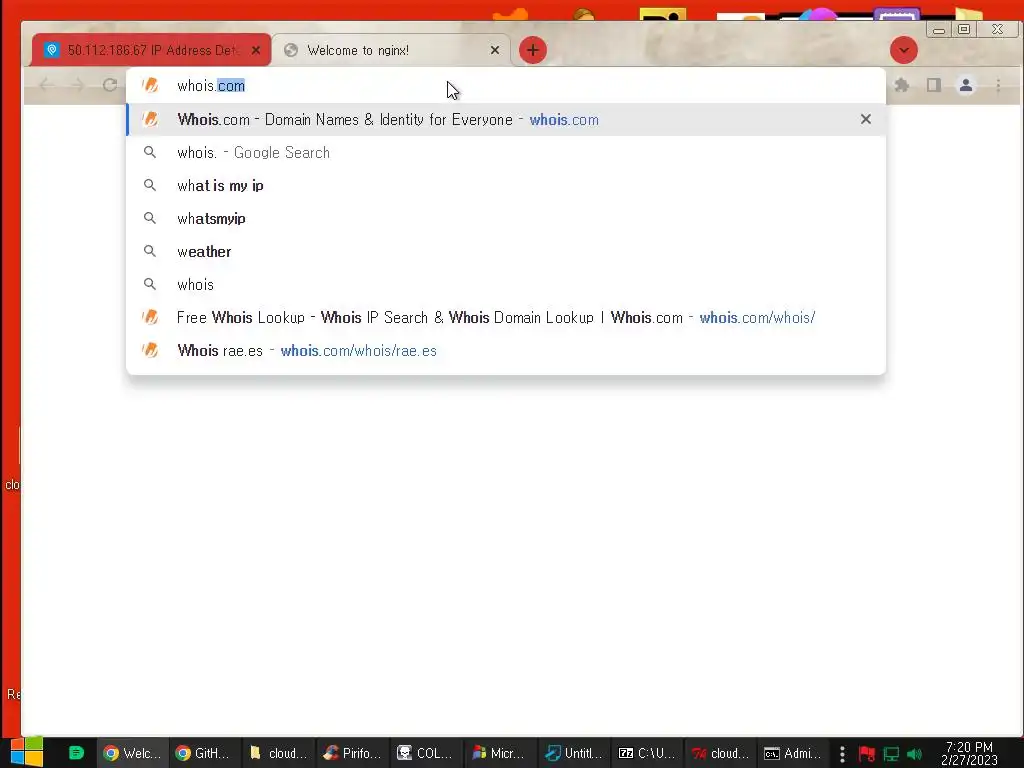Open the Extensions puzzle icon
This screenshot has width=1024, height=768.
(x=902, y=85)
